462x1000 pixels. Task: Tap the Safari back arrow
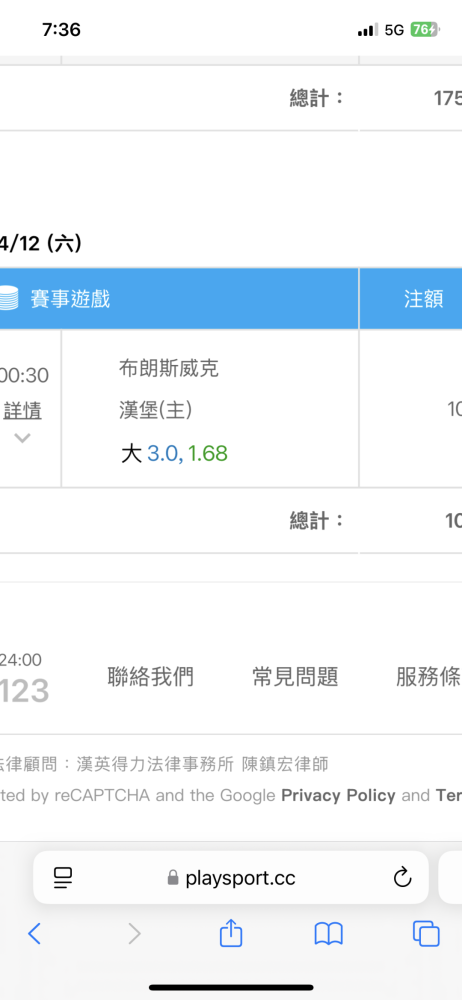pos(34,934)
